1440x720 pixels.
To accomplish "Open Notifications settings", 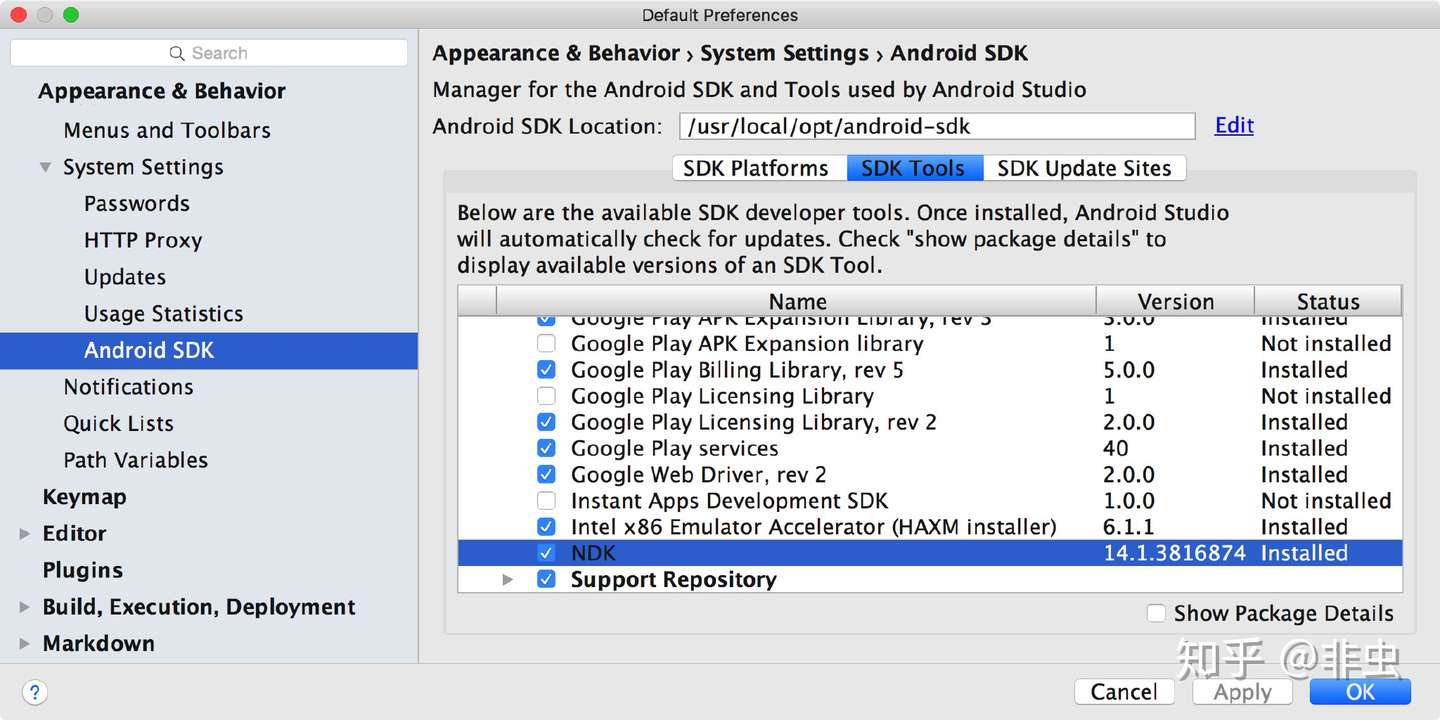I will tap(128, 387).
